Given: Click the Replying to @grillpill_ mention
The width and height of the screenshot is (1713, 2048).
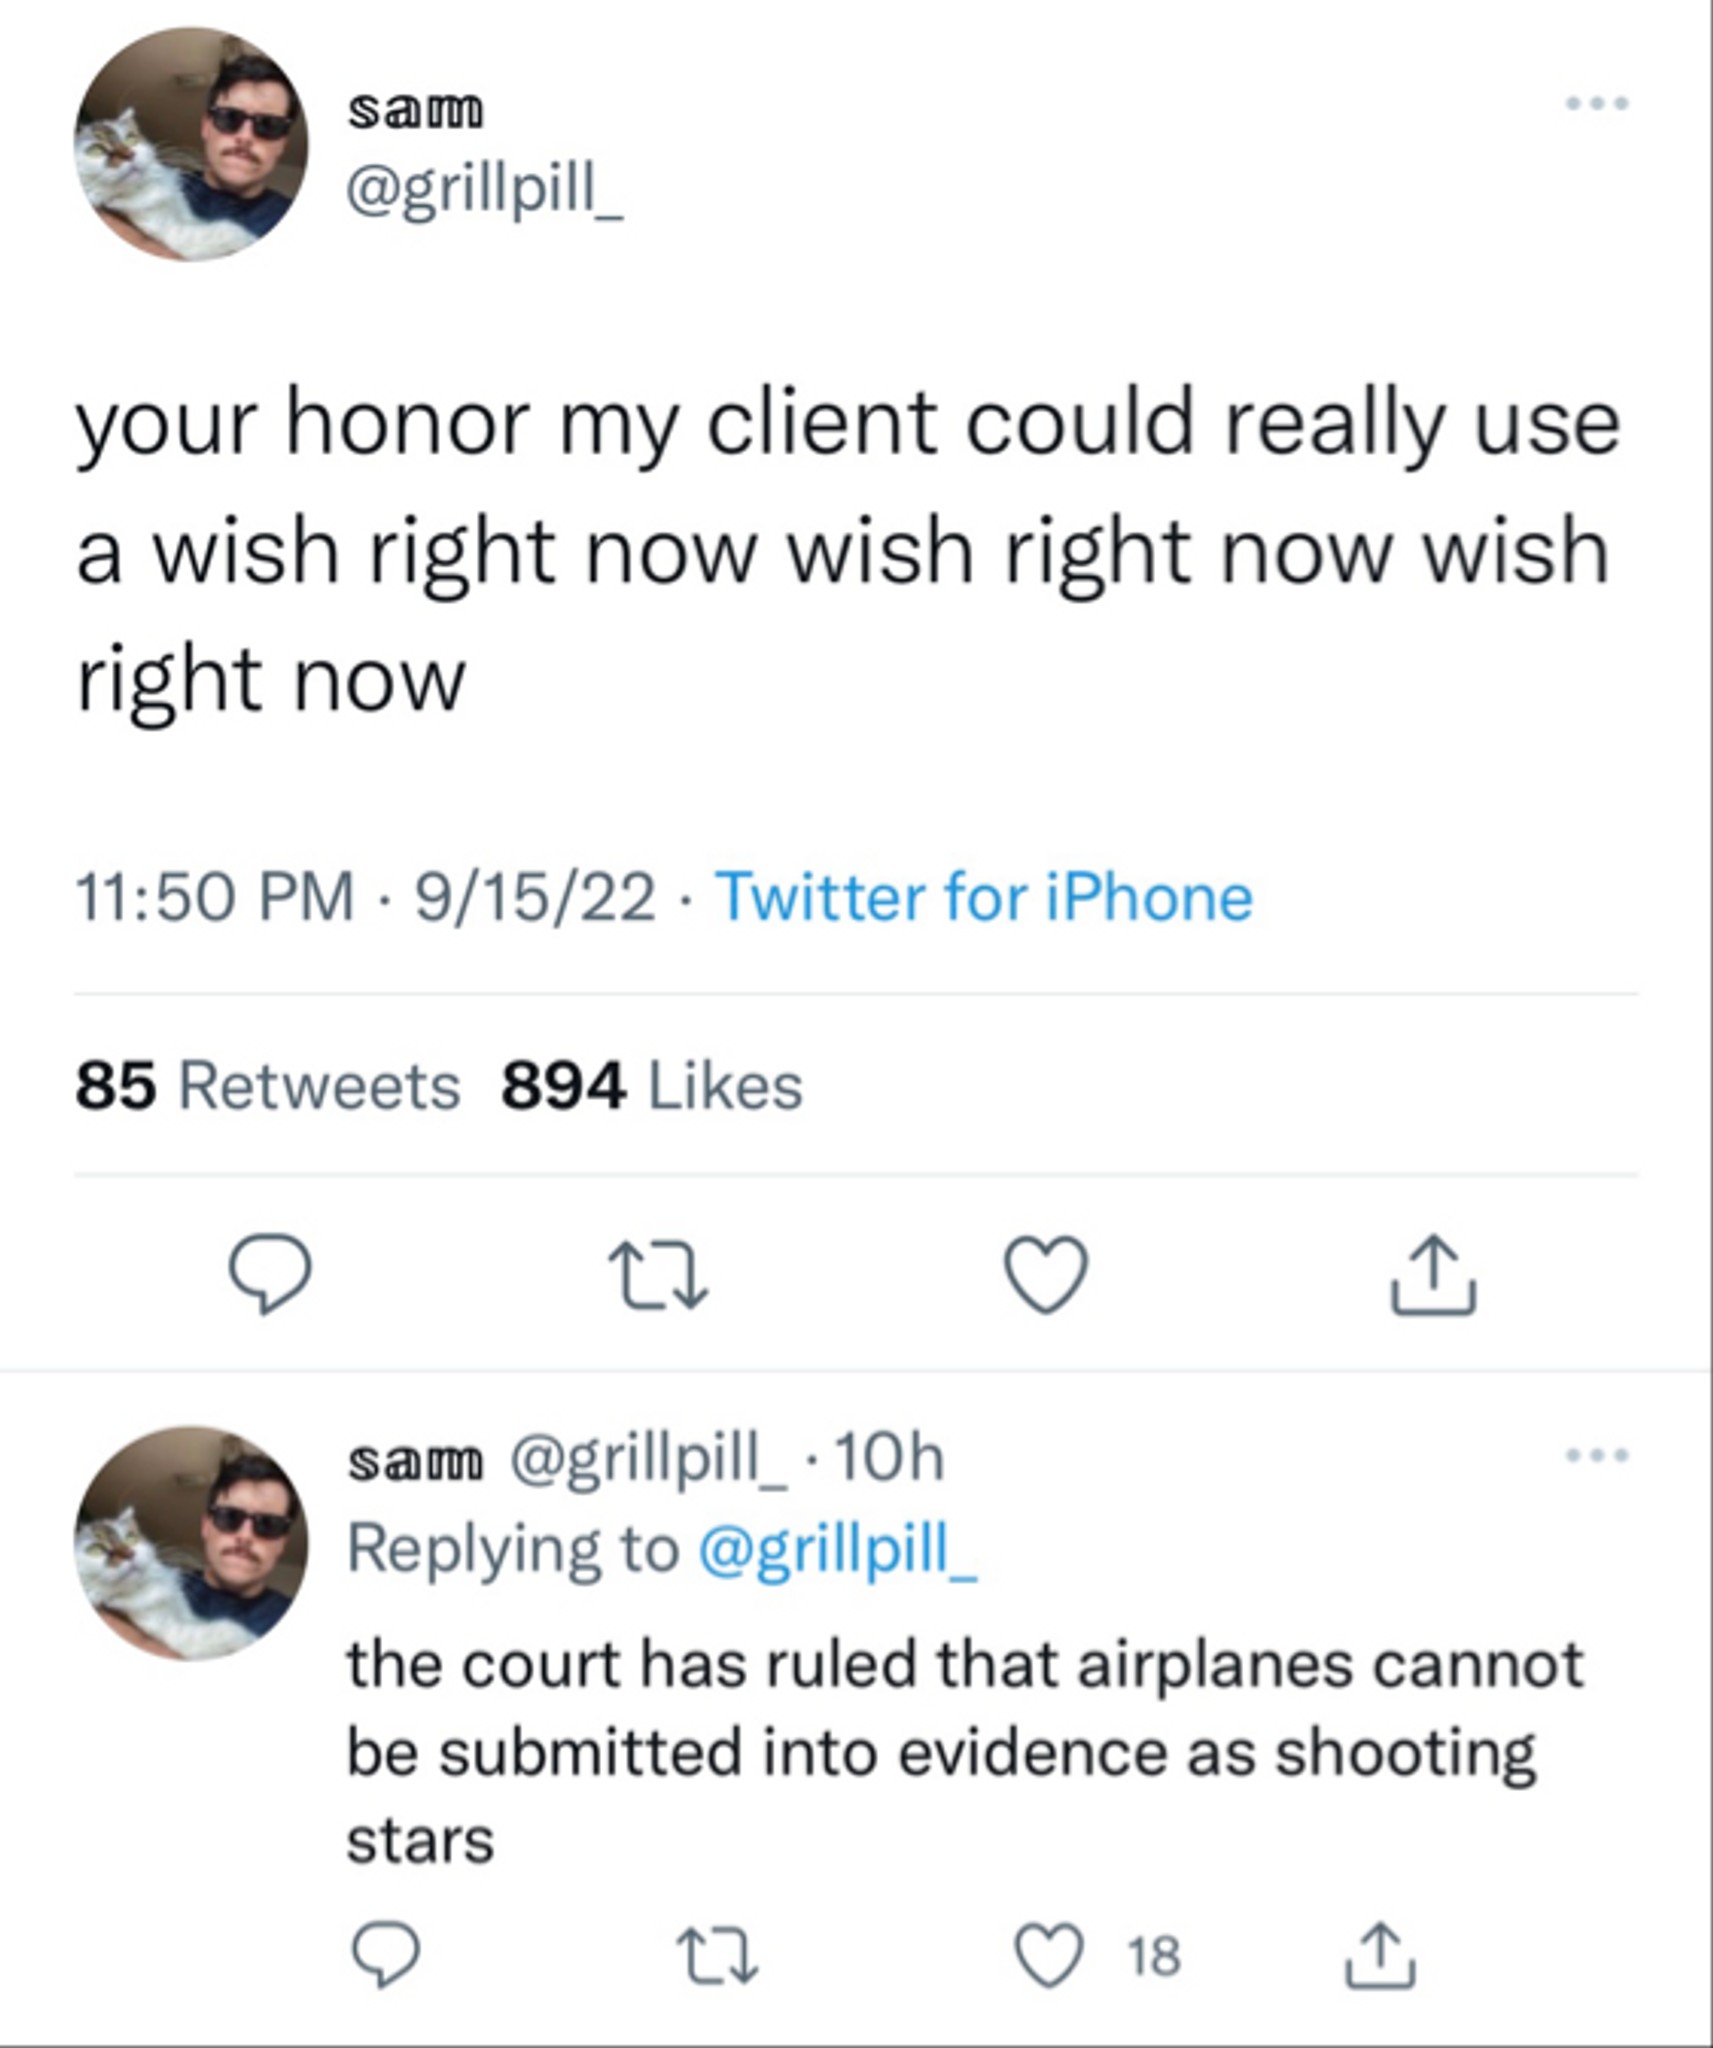Looking at the screenshot, I should point(837,1550).
